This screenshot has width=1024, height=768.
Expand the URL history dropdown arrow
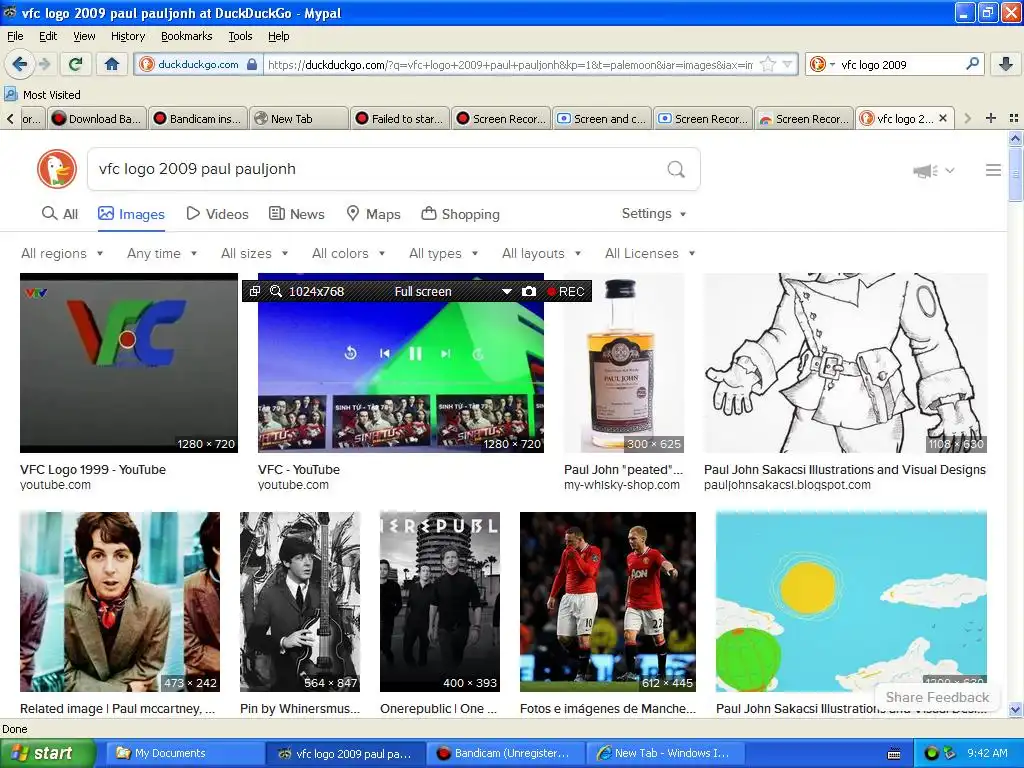click(787, 64)
